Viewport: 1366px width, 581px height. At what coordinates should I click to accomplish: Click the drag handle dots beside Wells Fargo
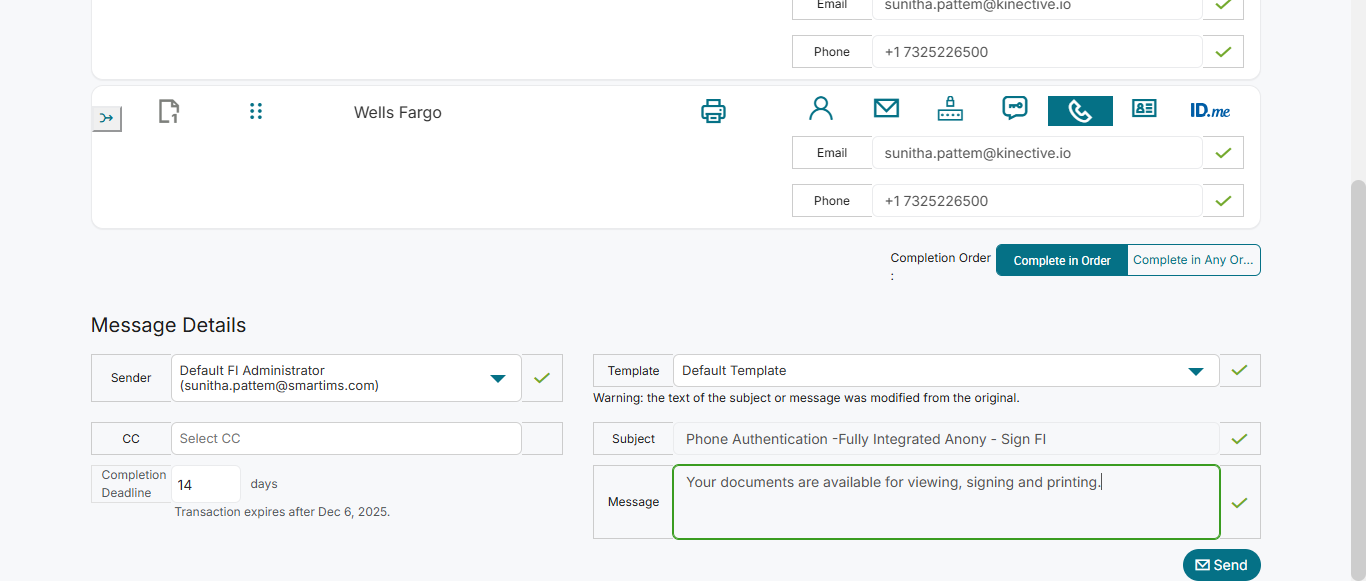256,111
